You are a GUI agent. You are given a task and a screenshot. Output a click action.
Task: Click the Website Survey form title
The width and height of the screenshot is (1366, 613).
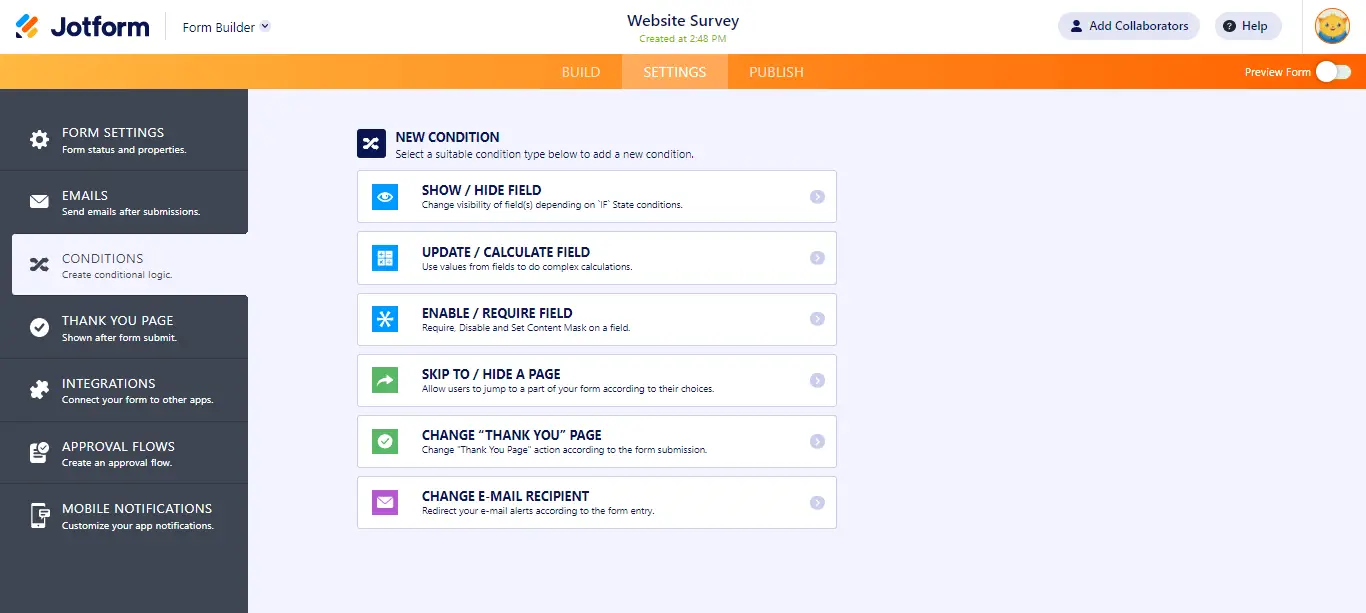pos(683,20)
